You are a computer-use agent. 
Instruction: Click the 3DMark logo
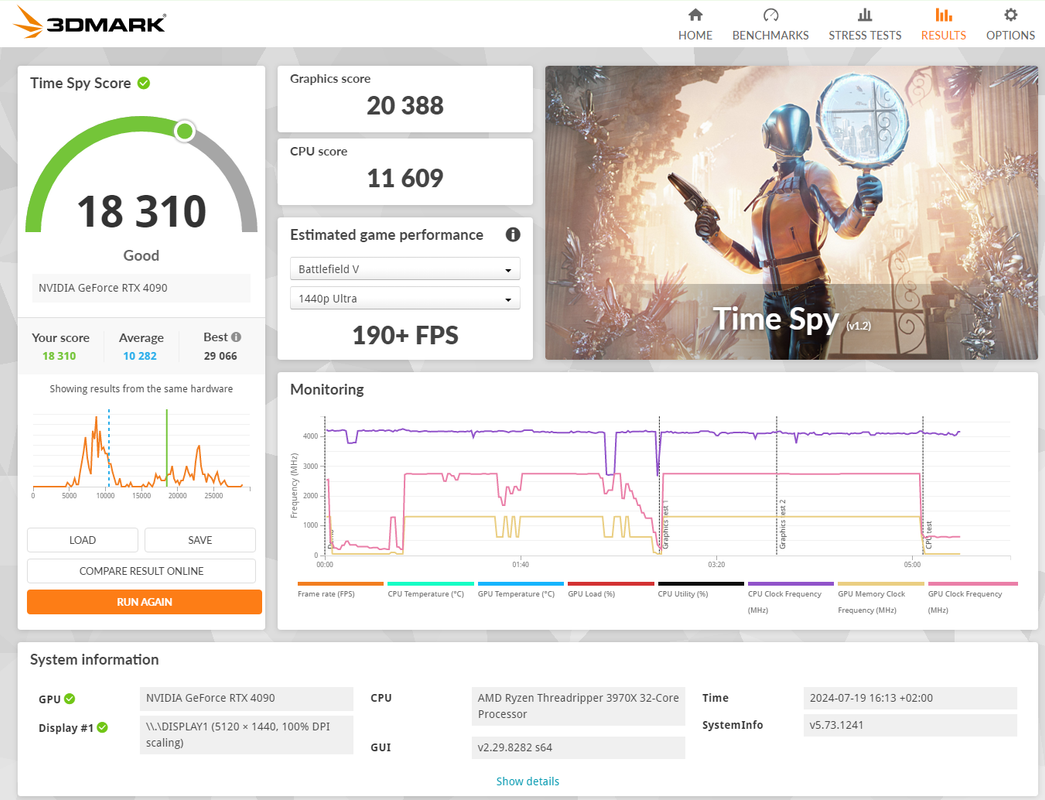[89, 22]
